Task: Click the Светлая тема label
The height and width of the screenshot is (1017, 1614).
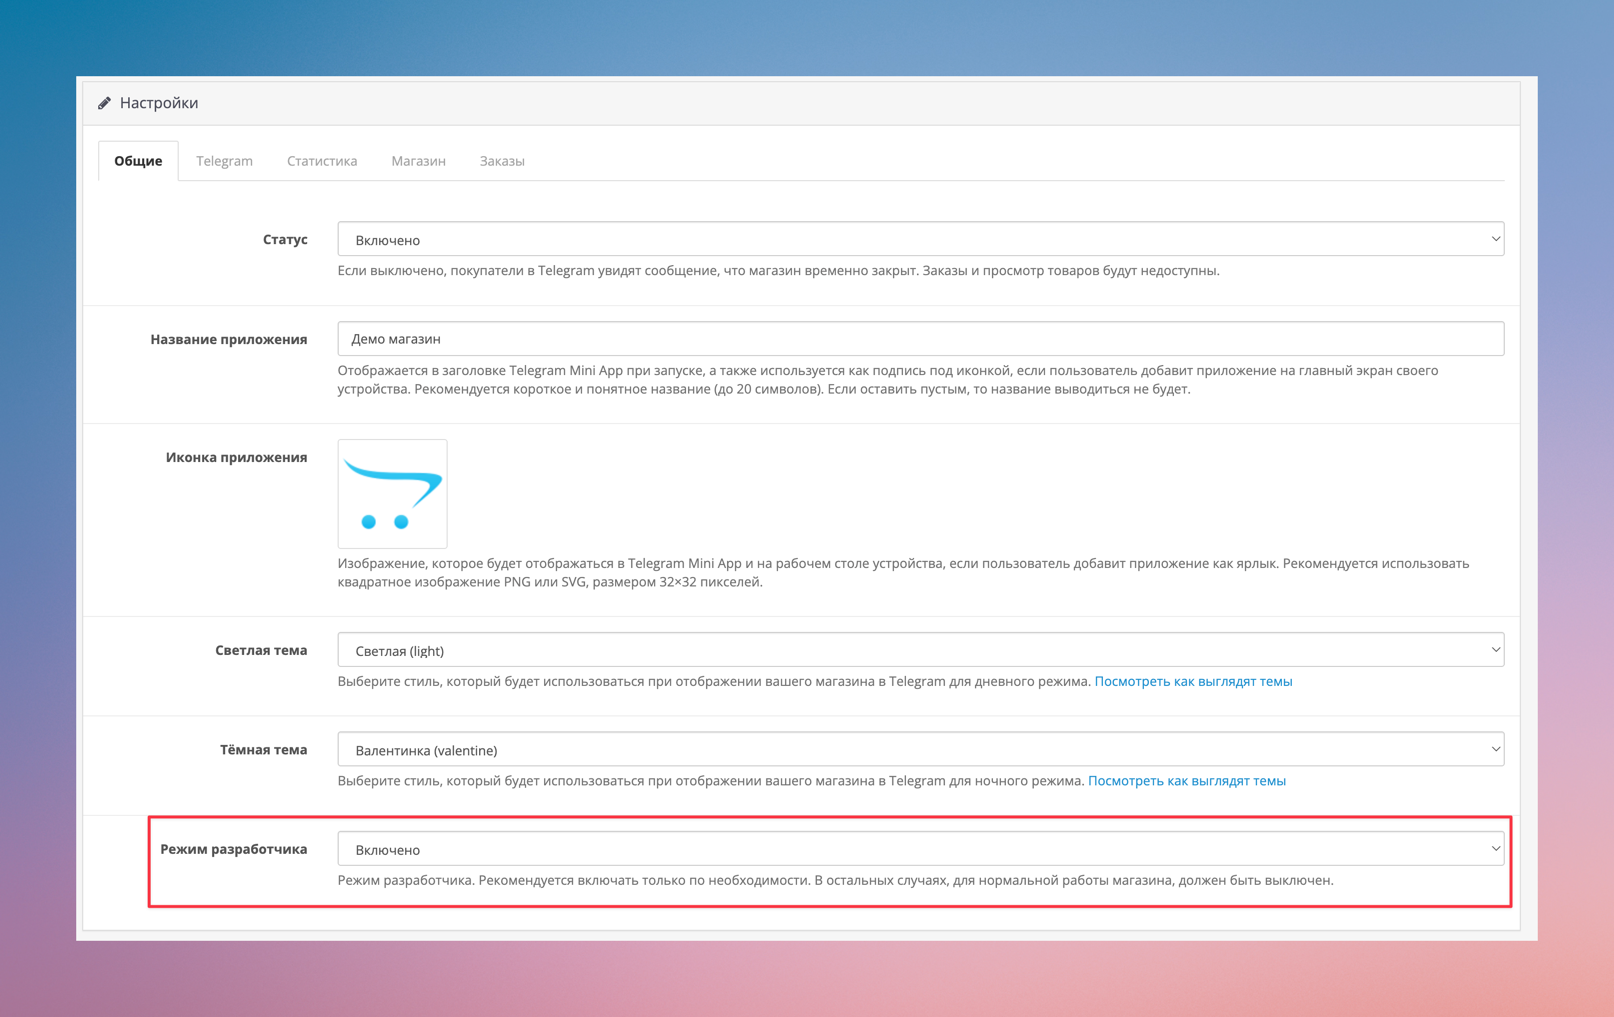Action: point(261,651)
